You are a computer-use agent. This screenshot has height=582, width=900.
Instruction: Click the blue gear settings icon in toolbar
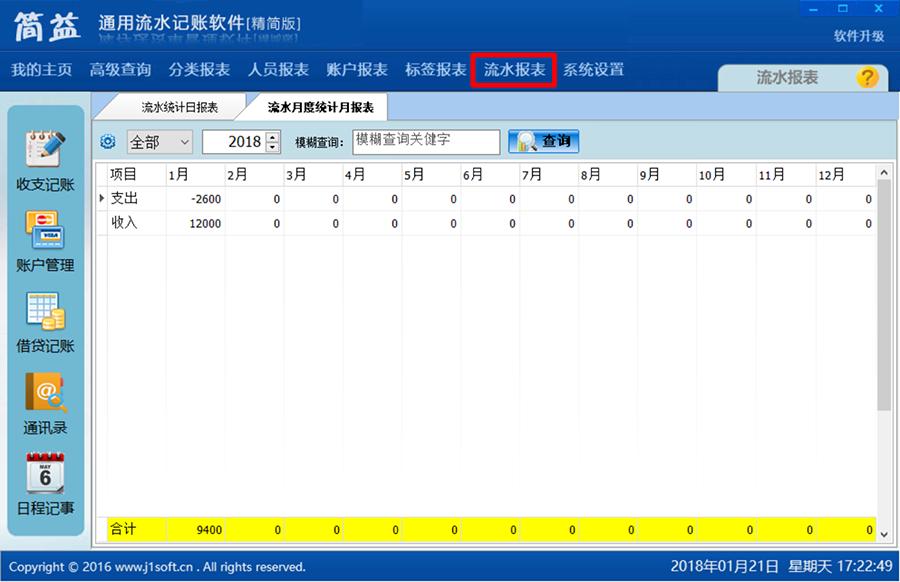tap(108, 142)
